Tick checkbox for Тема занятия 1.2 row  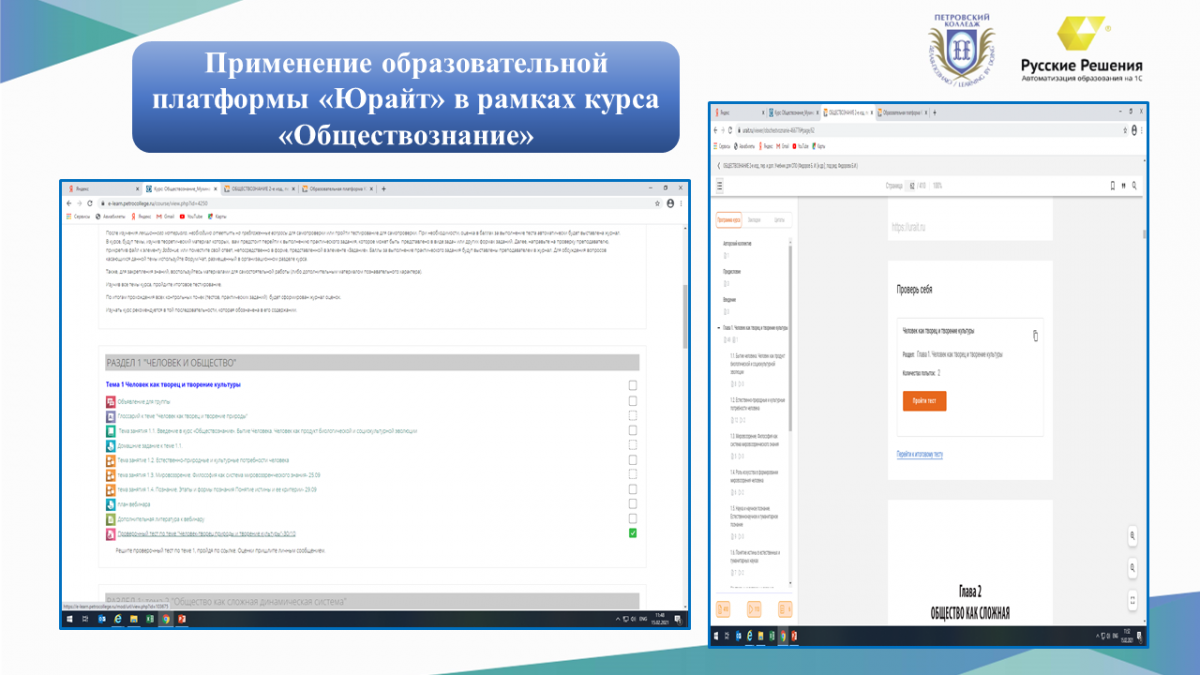coord(632,460)
